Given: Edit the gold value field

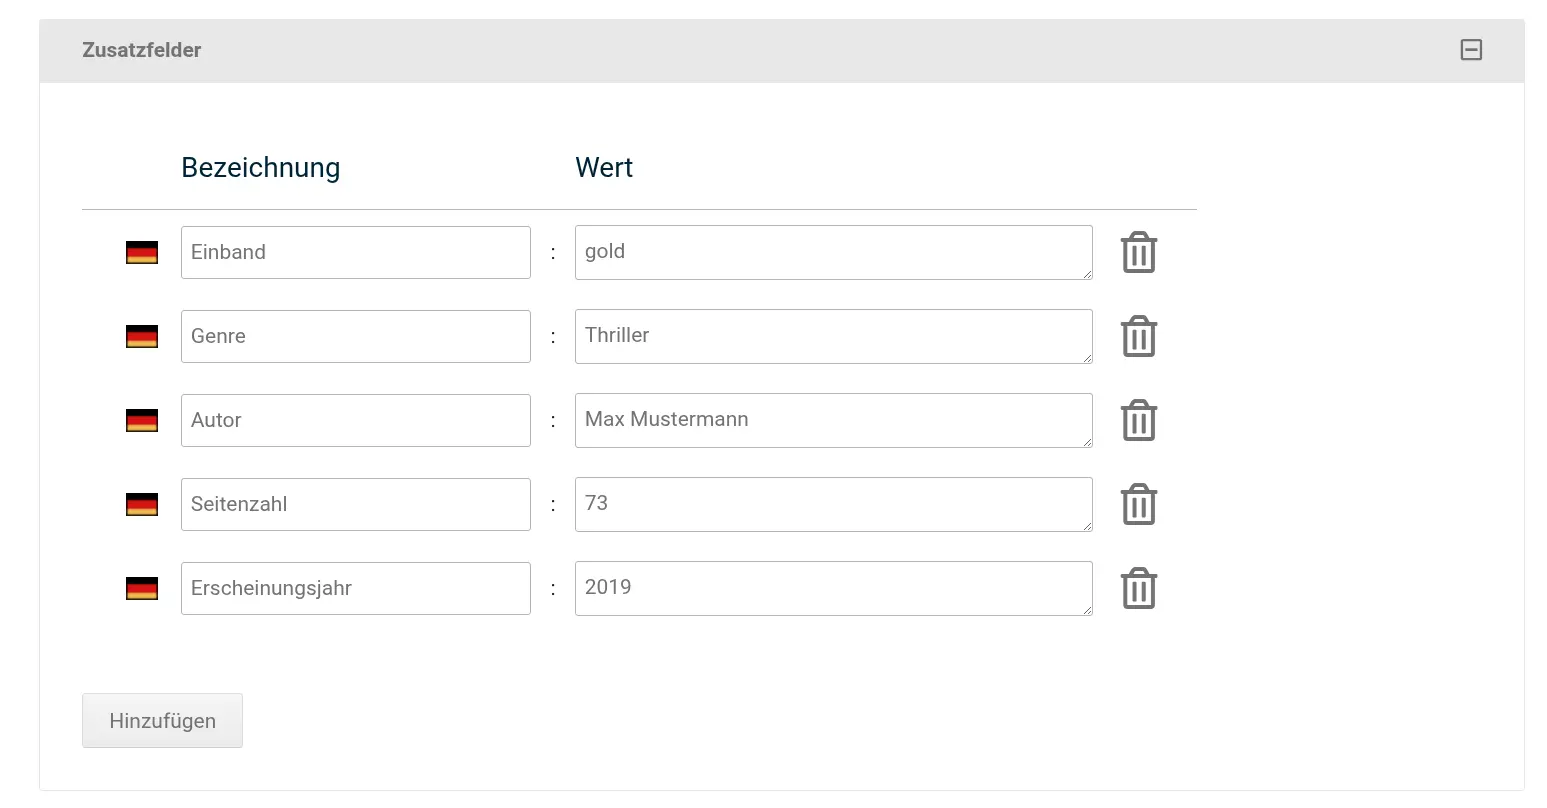Looking at the screenshot, I should click(834, 252).
